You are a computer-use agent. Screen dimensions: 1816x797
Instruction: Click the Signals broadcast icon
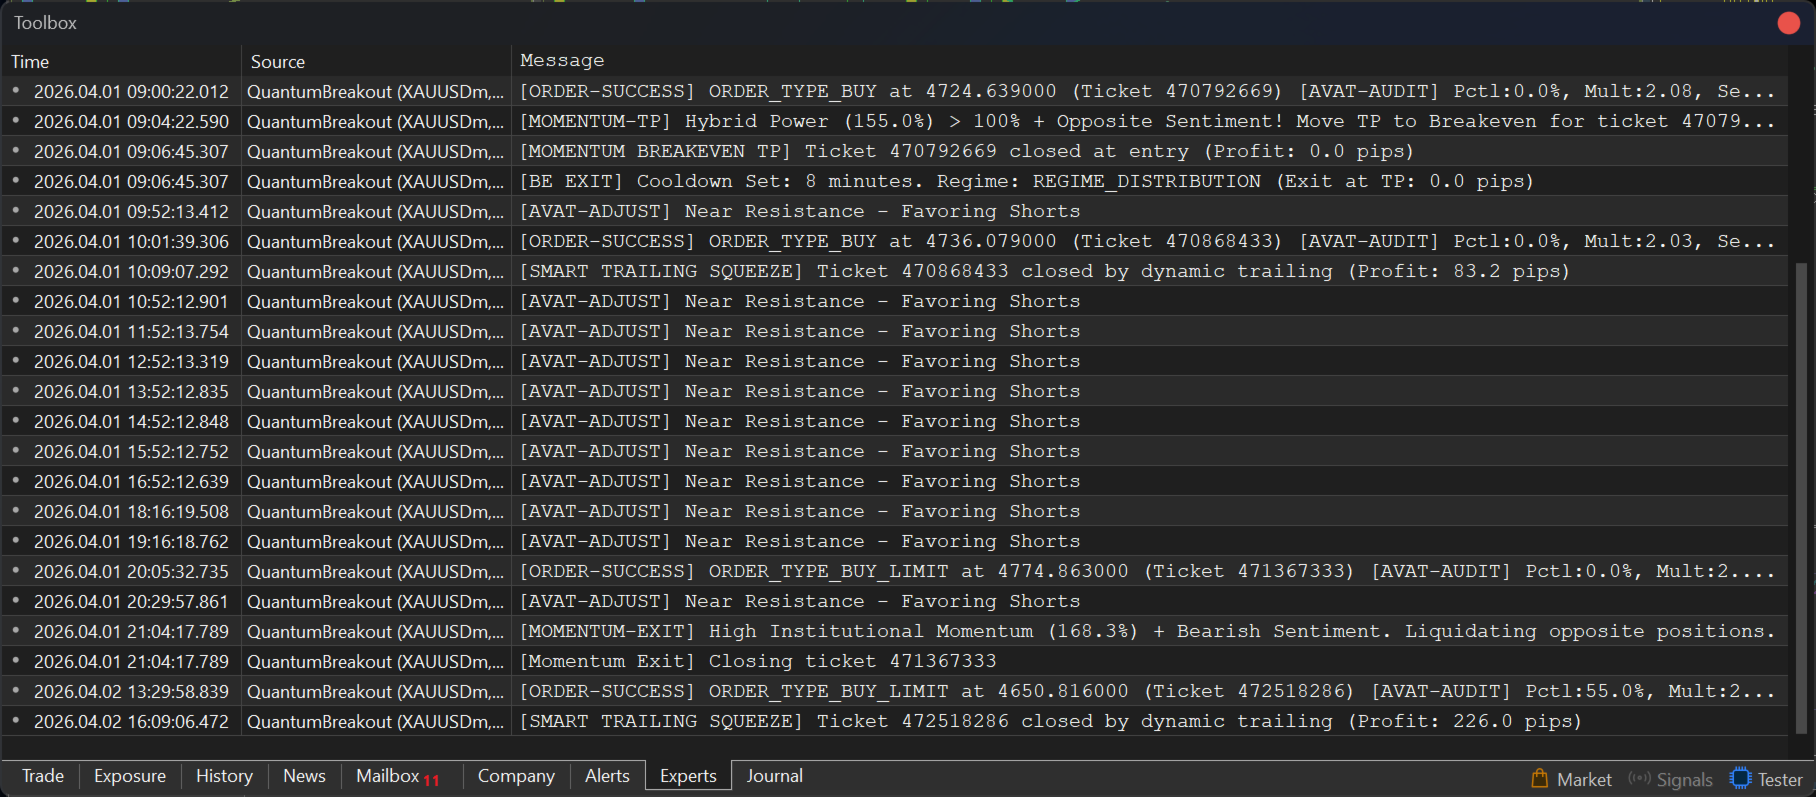pos(1639,778)
